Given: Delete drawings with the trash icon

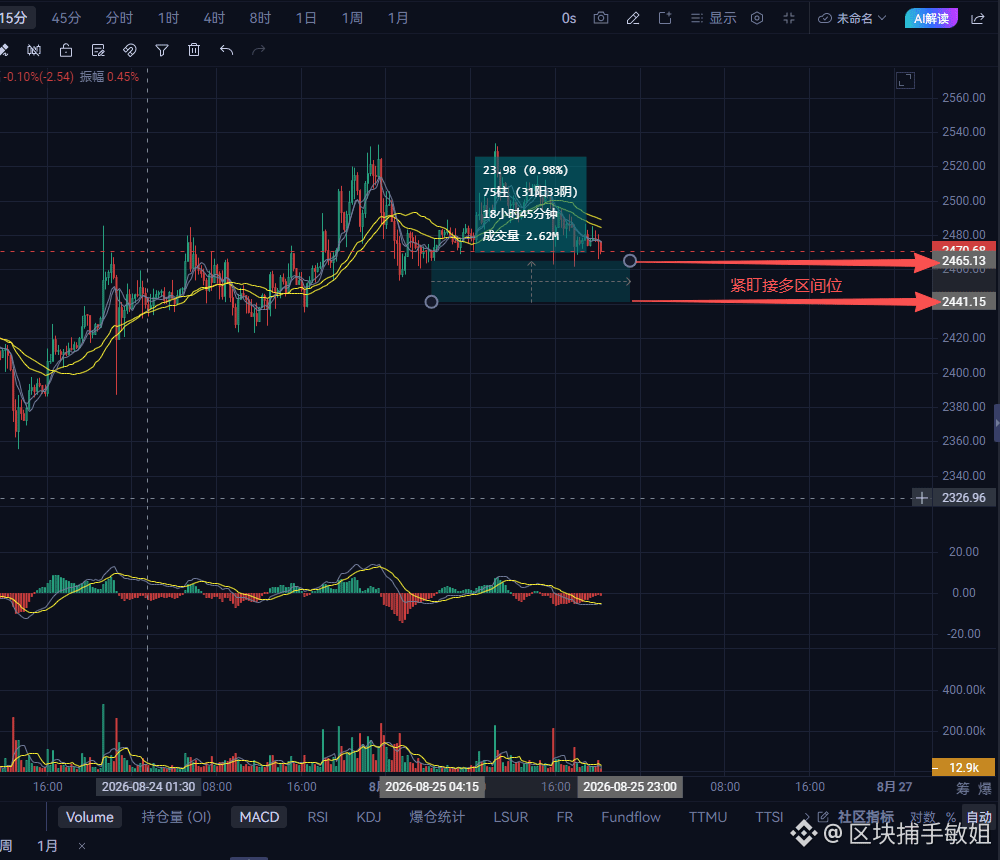Looking at the screenshot, I should pyautogui.click(x=194, y=50).
